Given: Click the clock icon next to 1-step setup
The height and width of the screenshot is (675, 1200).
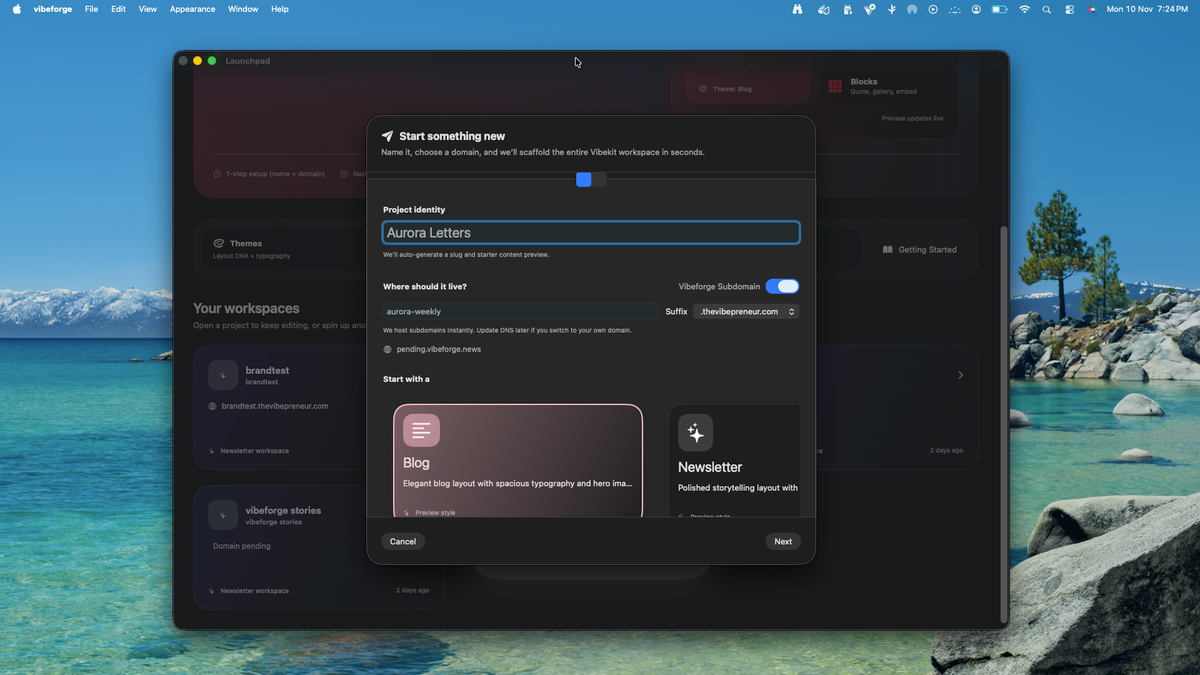Looking at the screenshot, I should [217, 174].
